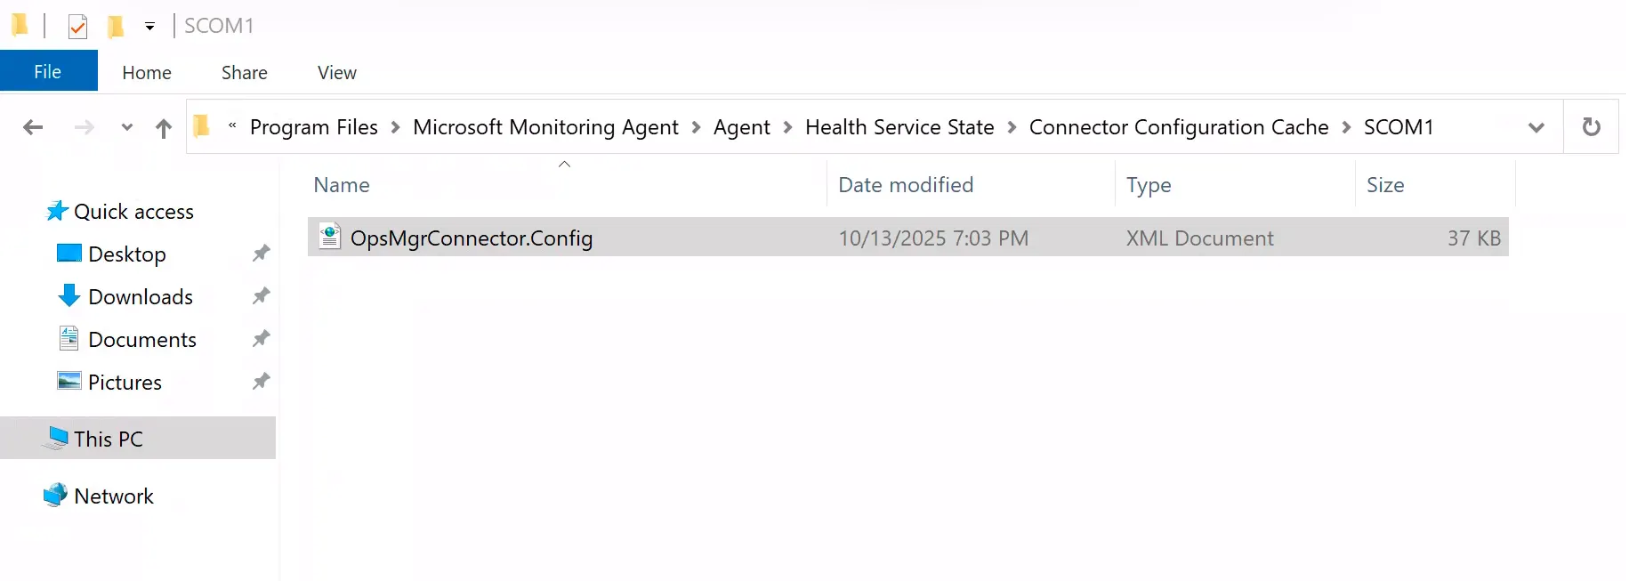Viewport: 1626px width, 581px height.
Task: Select Network in navigation pane
Action: pyautogui.click(x=113, y=496)
